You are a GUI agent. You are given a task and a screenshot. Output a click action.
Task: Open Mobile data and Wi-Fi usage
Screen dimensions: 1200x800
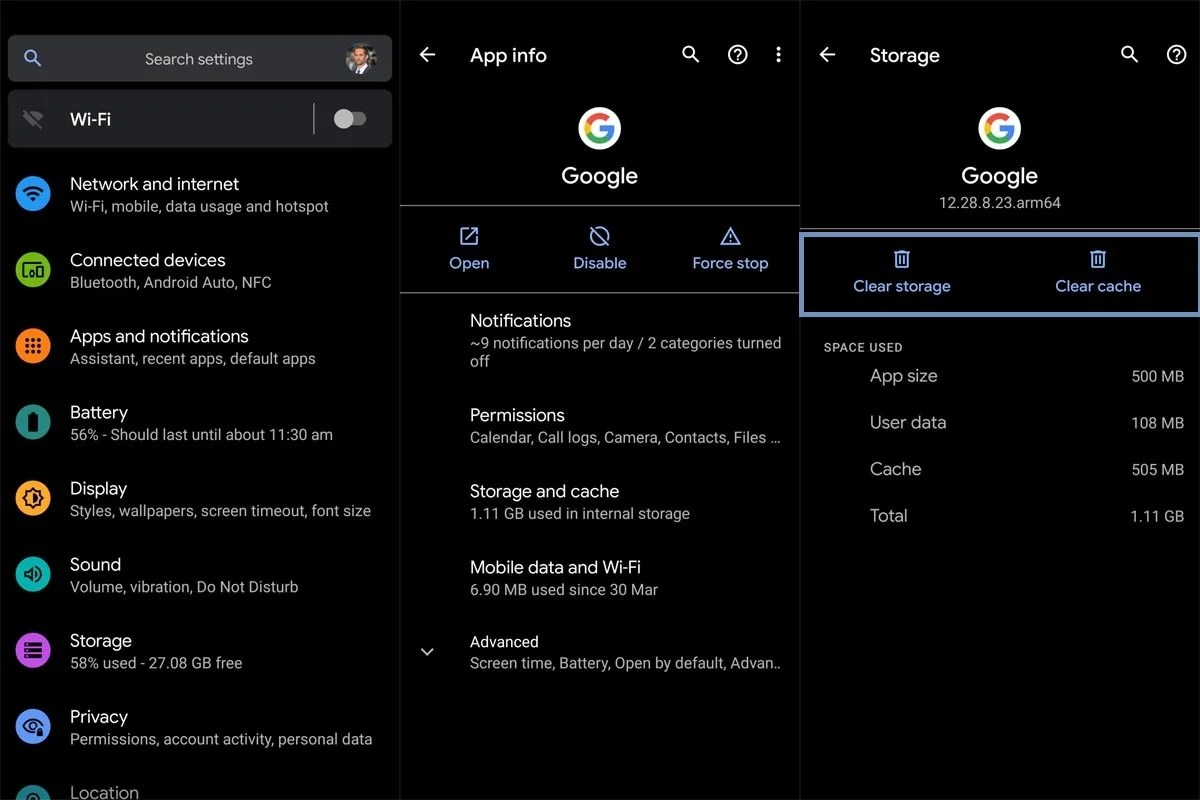(x=600, y=577)
